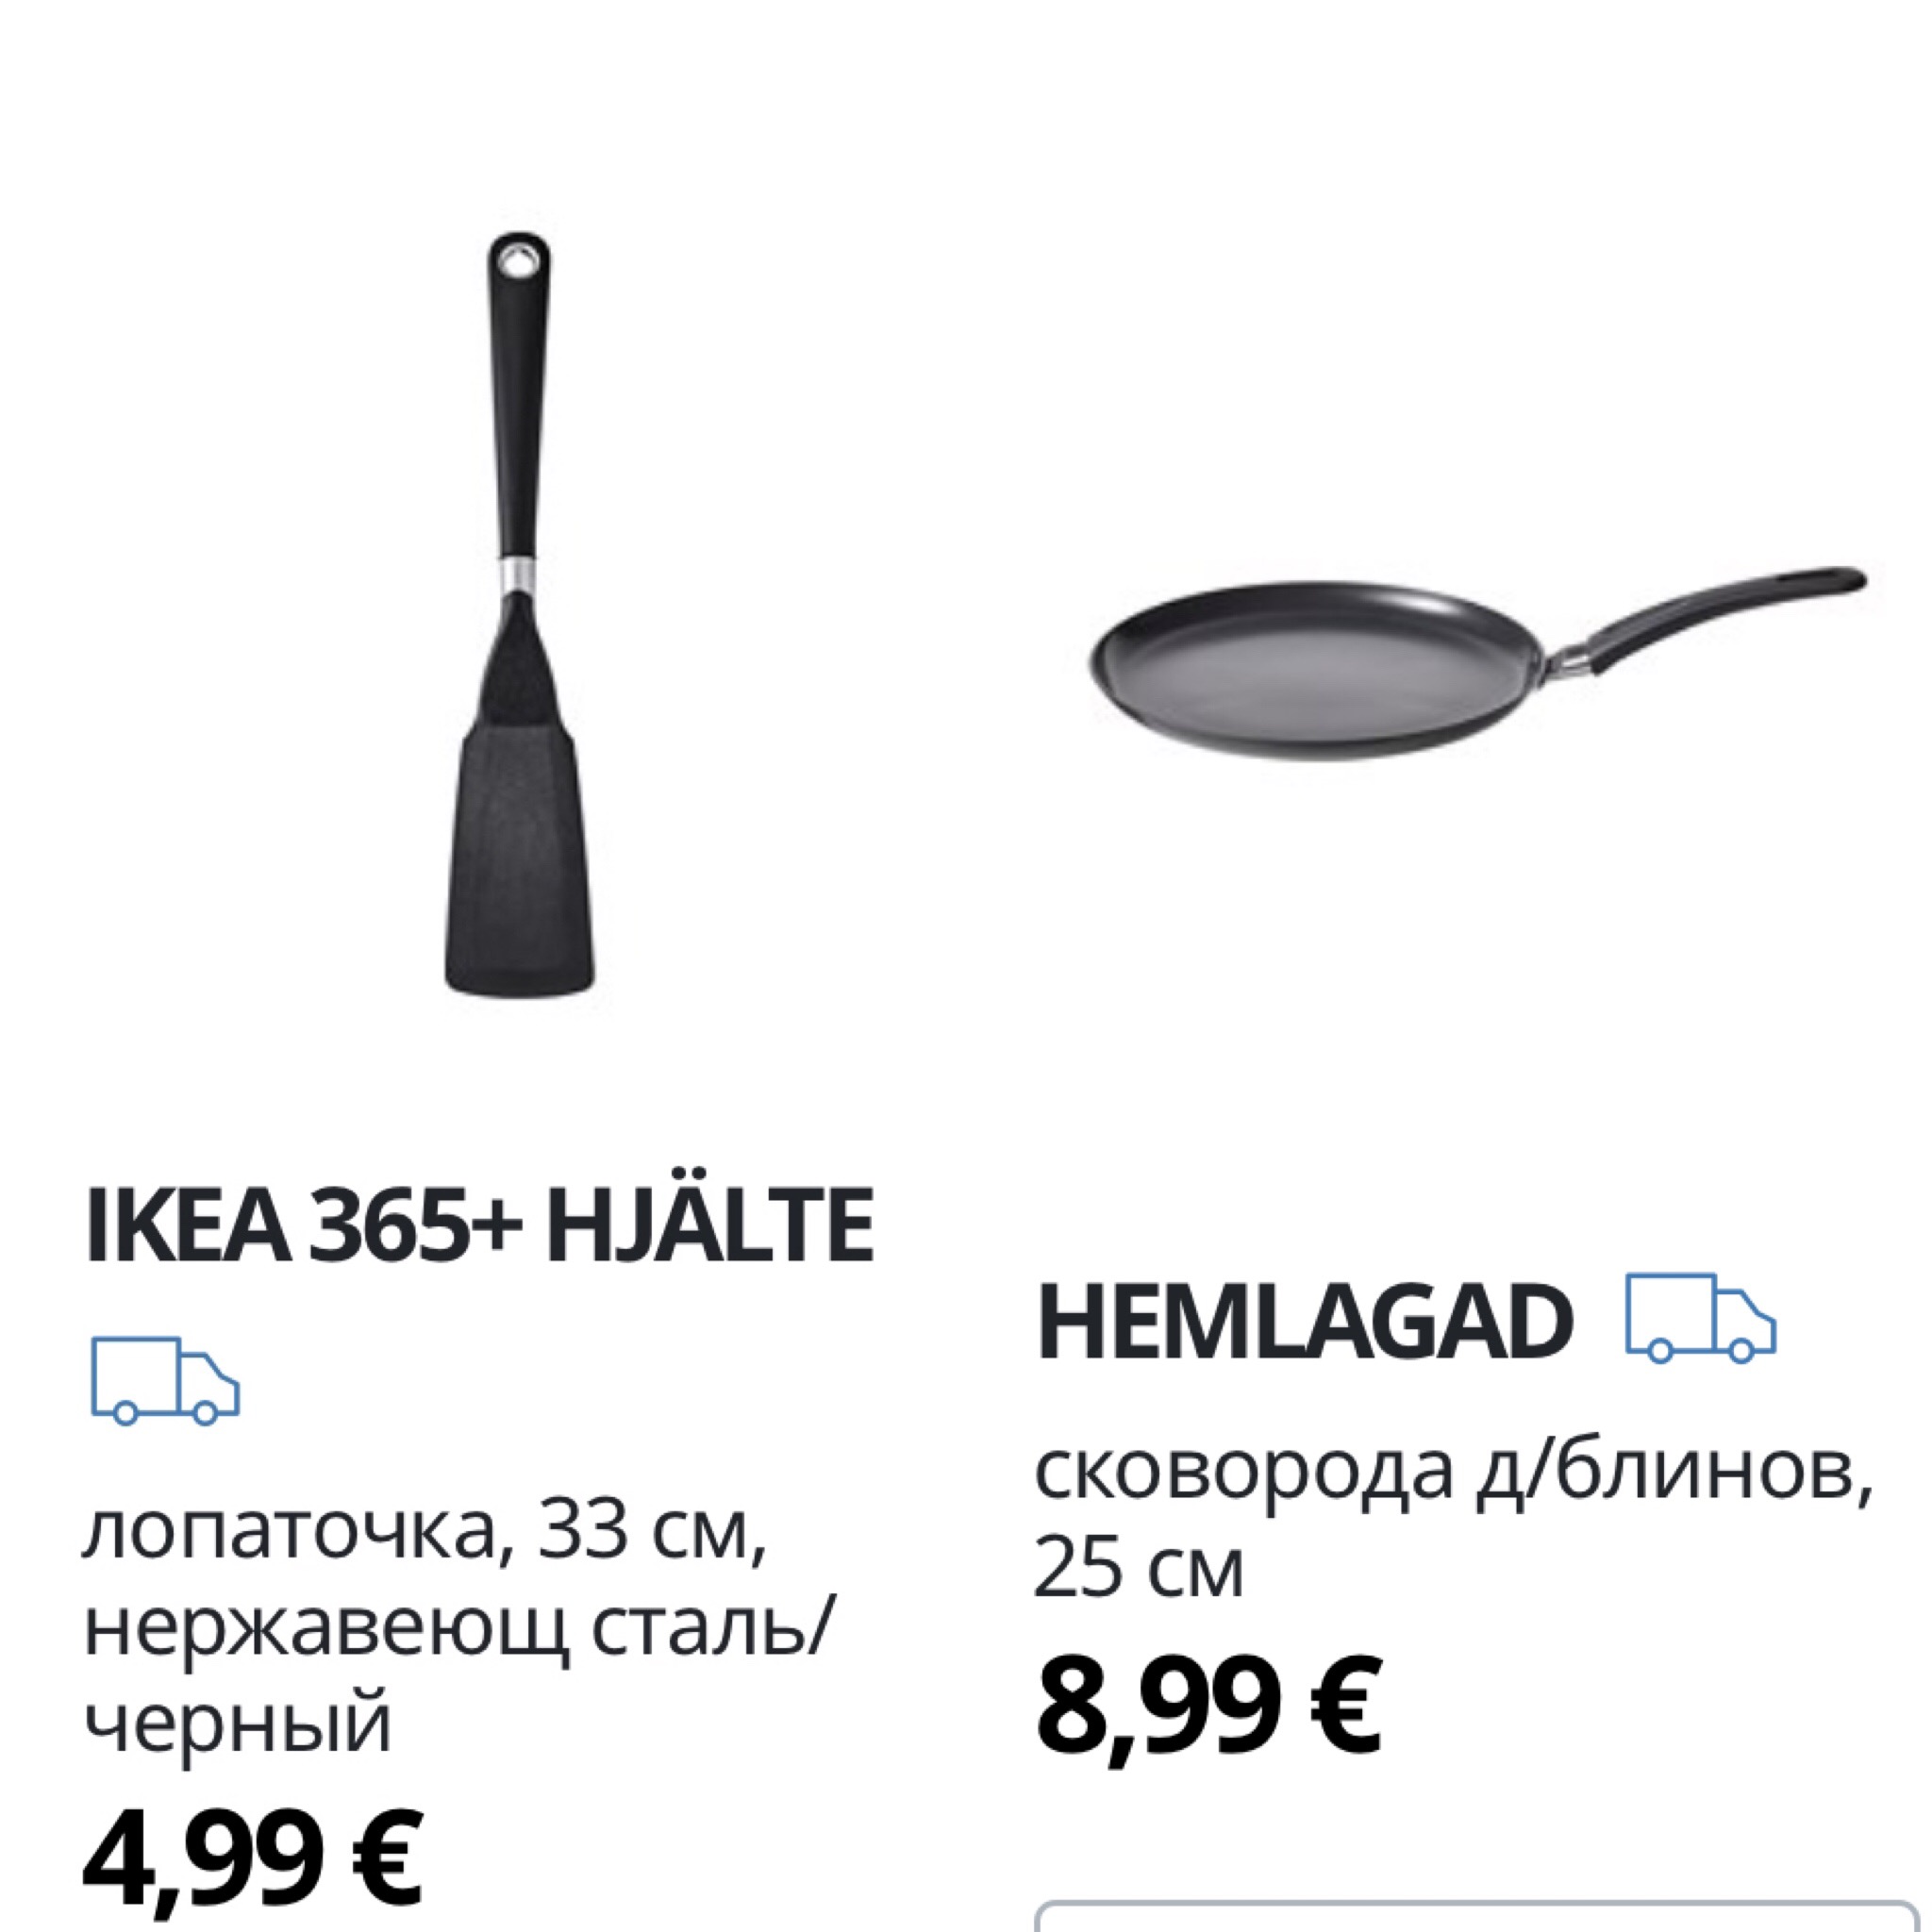This screenshot has width=1932, height=1932.
Task: Click the 'сковорода д/блинов,' description line
Action: point(1453,1472)
